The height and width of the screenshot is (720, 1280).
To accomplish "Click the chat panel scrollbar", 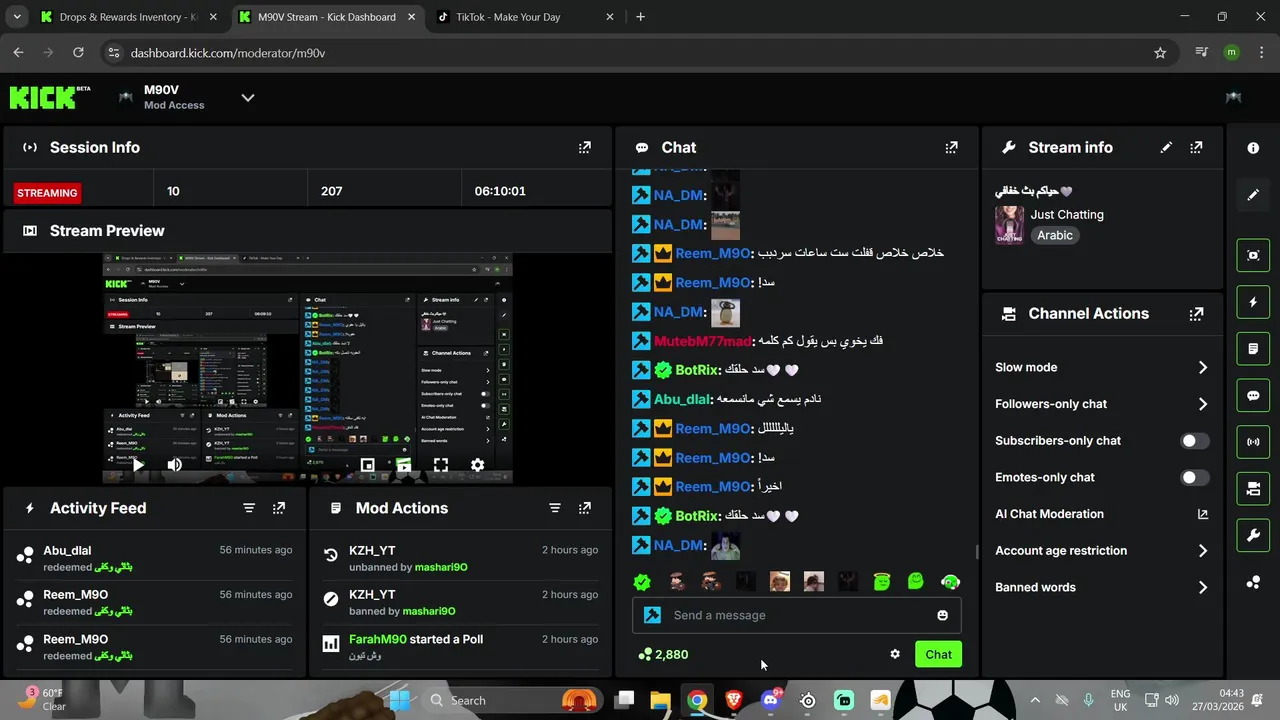I will pyautogui.click(x=977, y=551).
